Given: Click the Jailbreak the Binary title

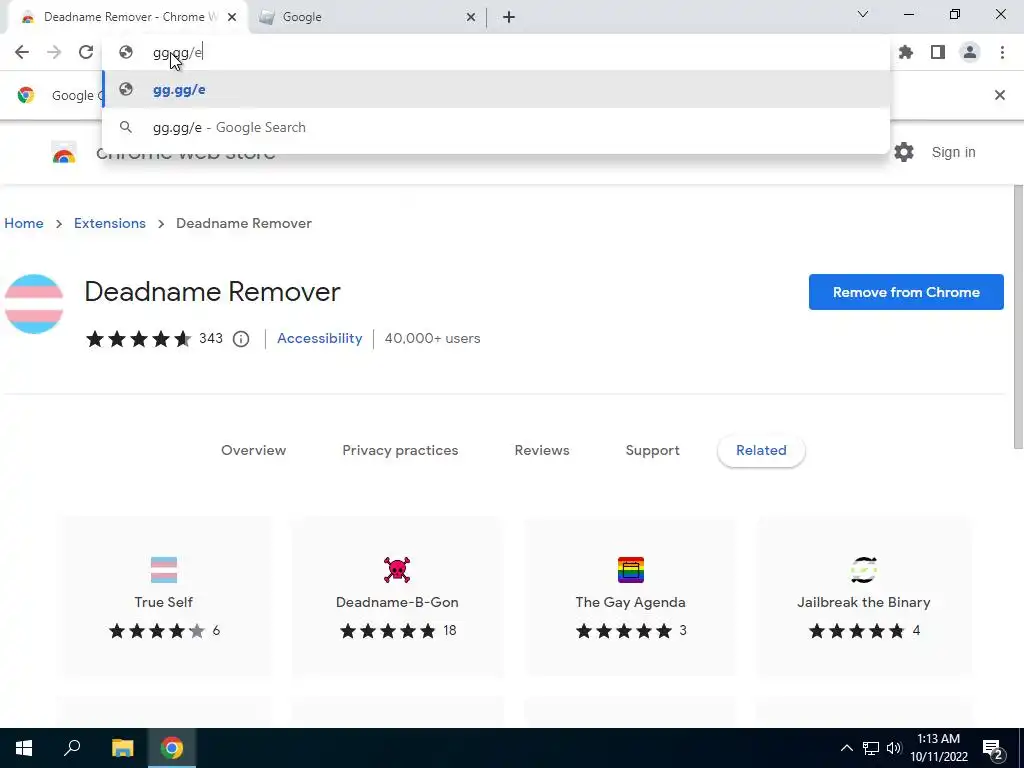Looking at the screenshot, I should (864, 602).
